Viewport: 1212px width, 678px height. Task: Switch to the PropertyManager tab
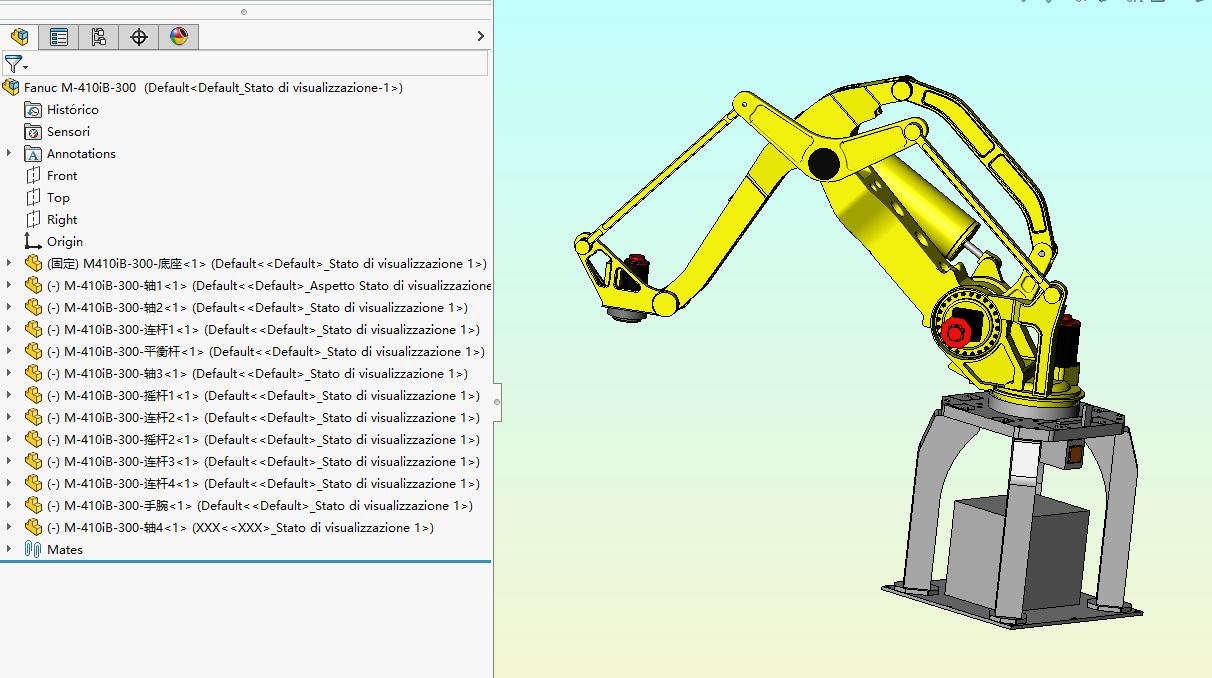[59, 37]
